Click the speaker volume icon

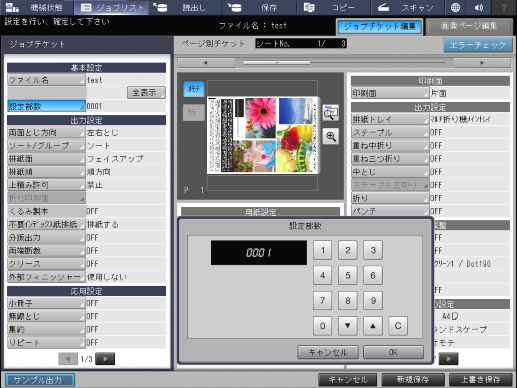click(479, 7)
